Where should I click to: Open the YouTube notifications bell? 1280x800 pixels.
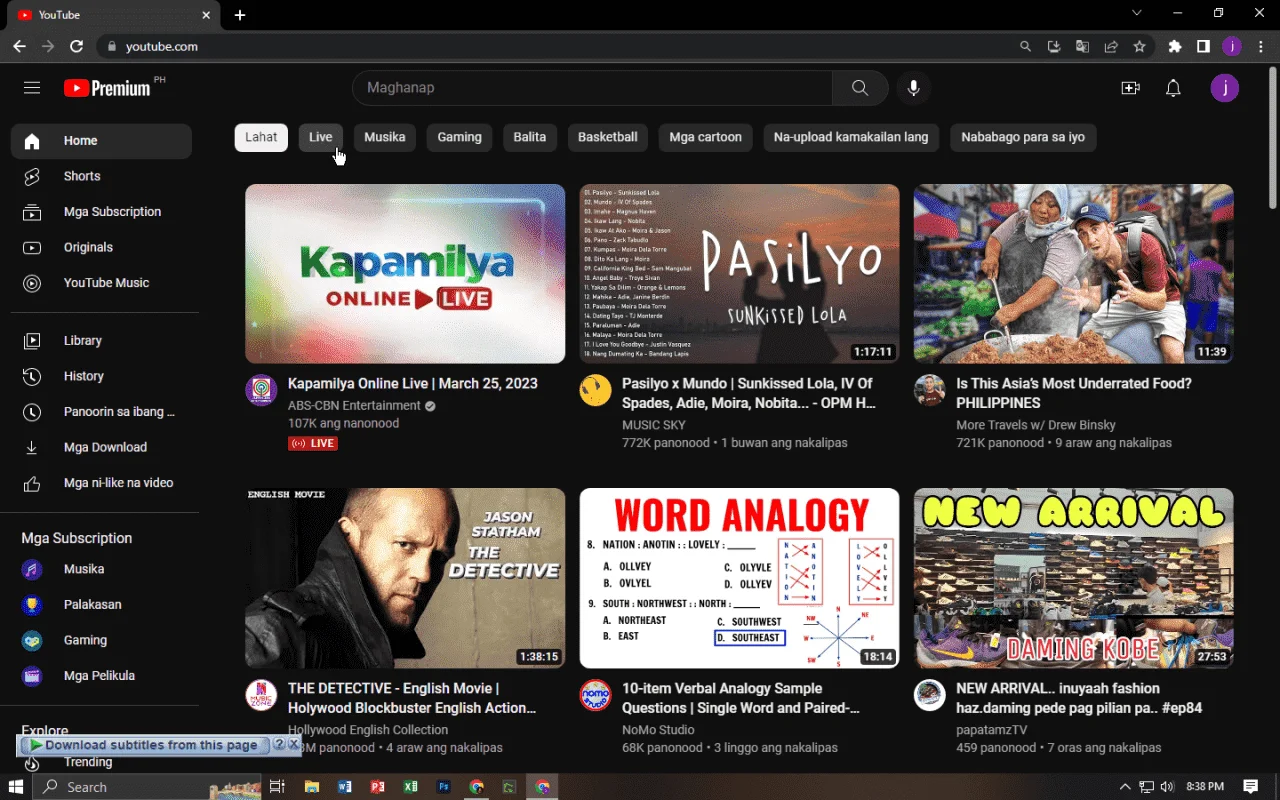point(1173,88)
